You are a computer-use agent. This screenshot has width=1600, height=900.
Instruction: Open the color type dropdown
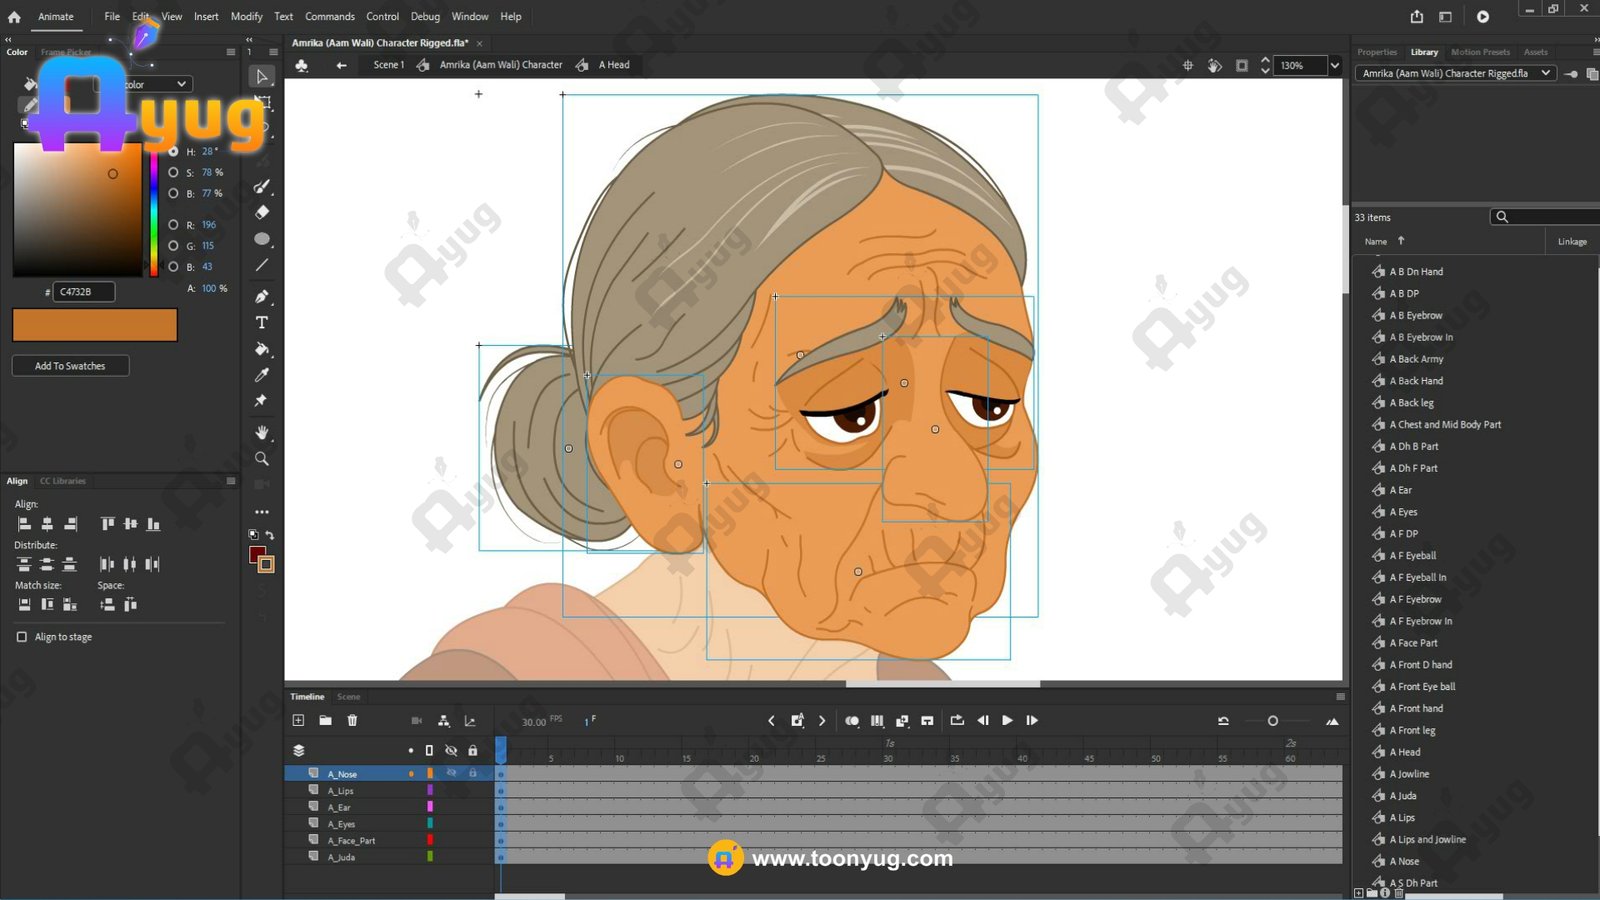tap(181, 84)
